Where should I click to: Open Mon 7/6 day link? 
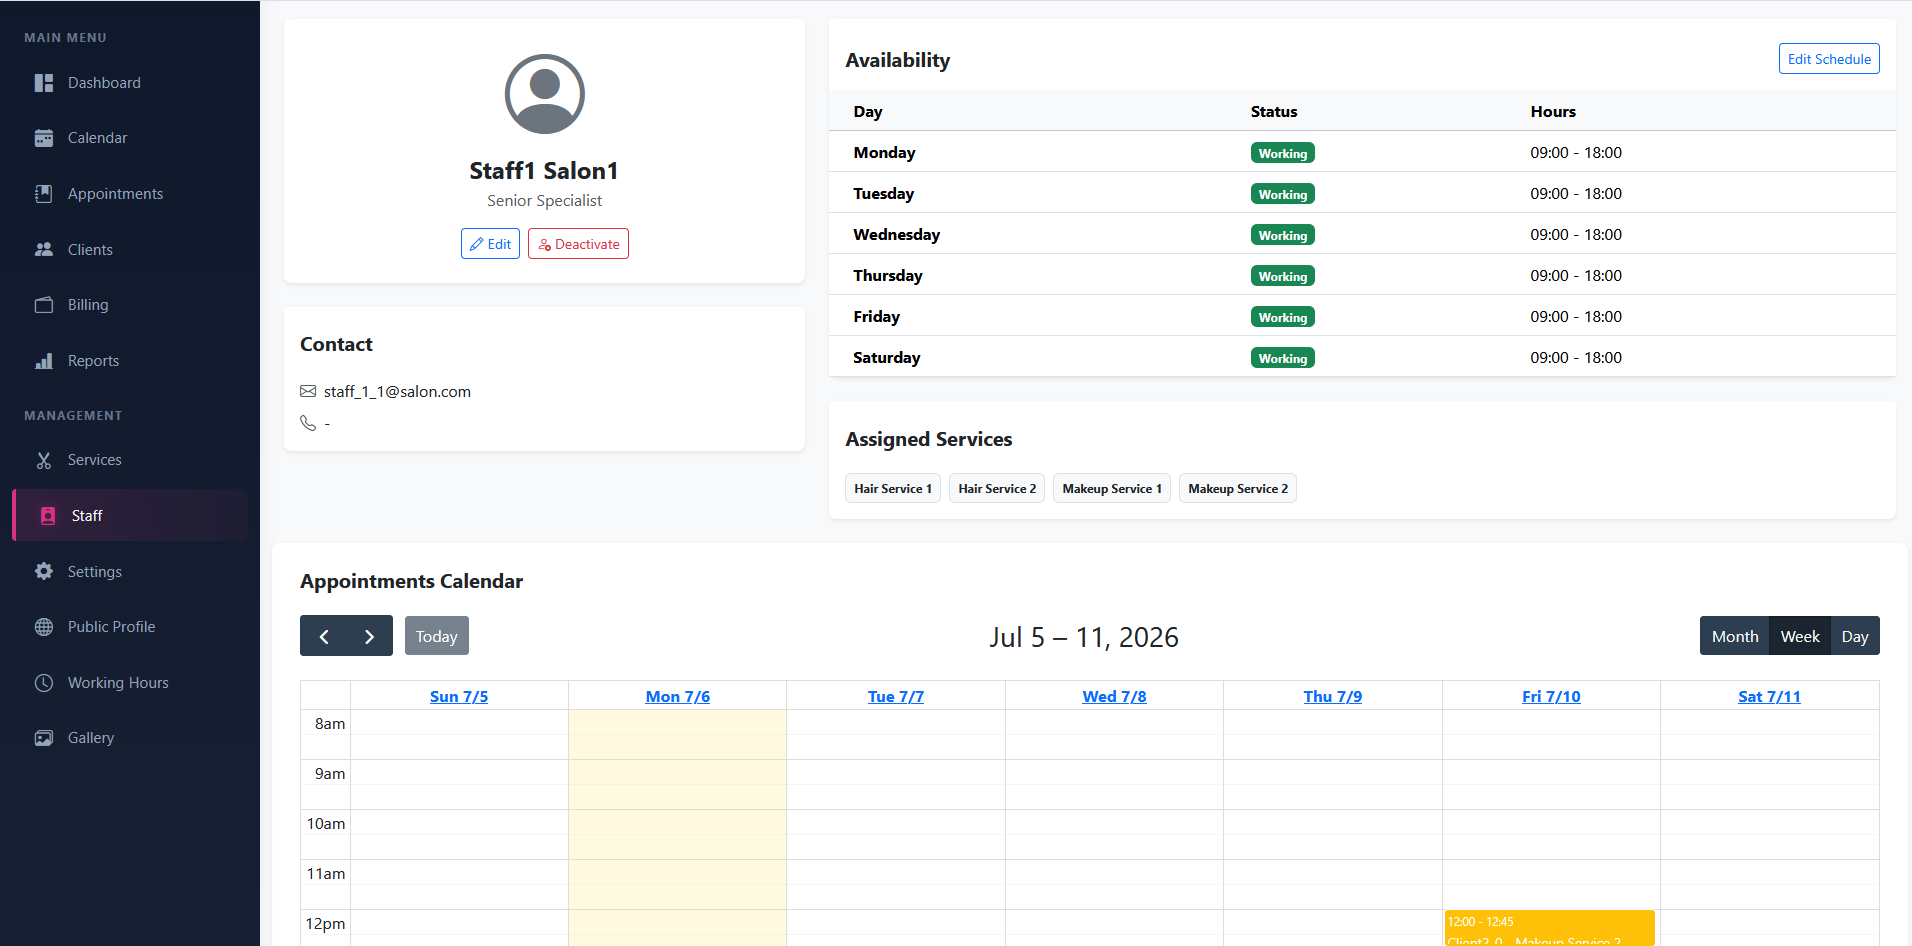pyautogui.click(x=678, y=697)
